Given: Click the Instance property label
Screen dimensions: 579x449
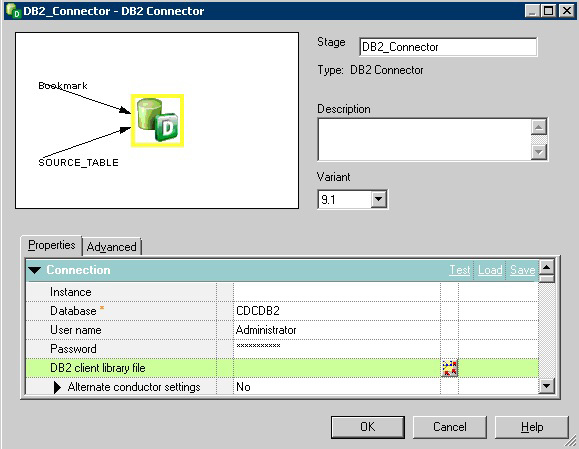Looking at the screenshot, I should tap(71, 292).
